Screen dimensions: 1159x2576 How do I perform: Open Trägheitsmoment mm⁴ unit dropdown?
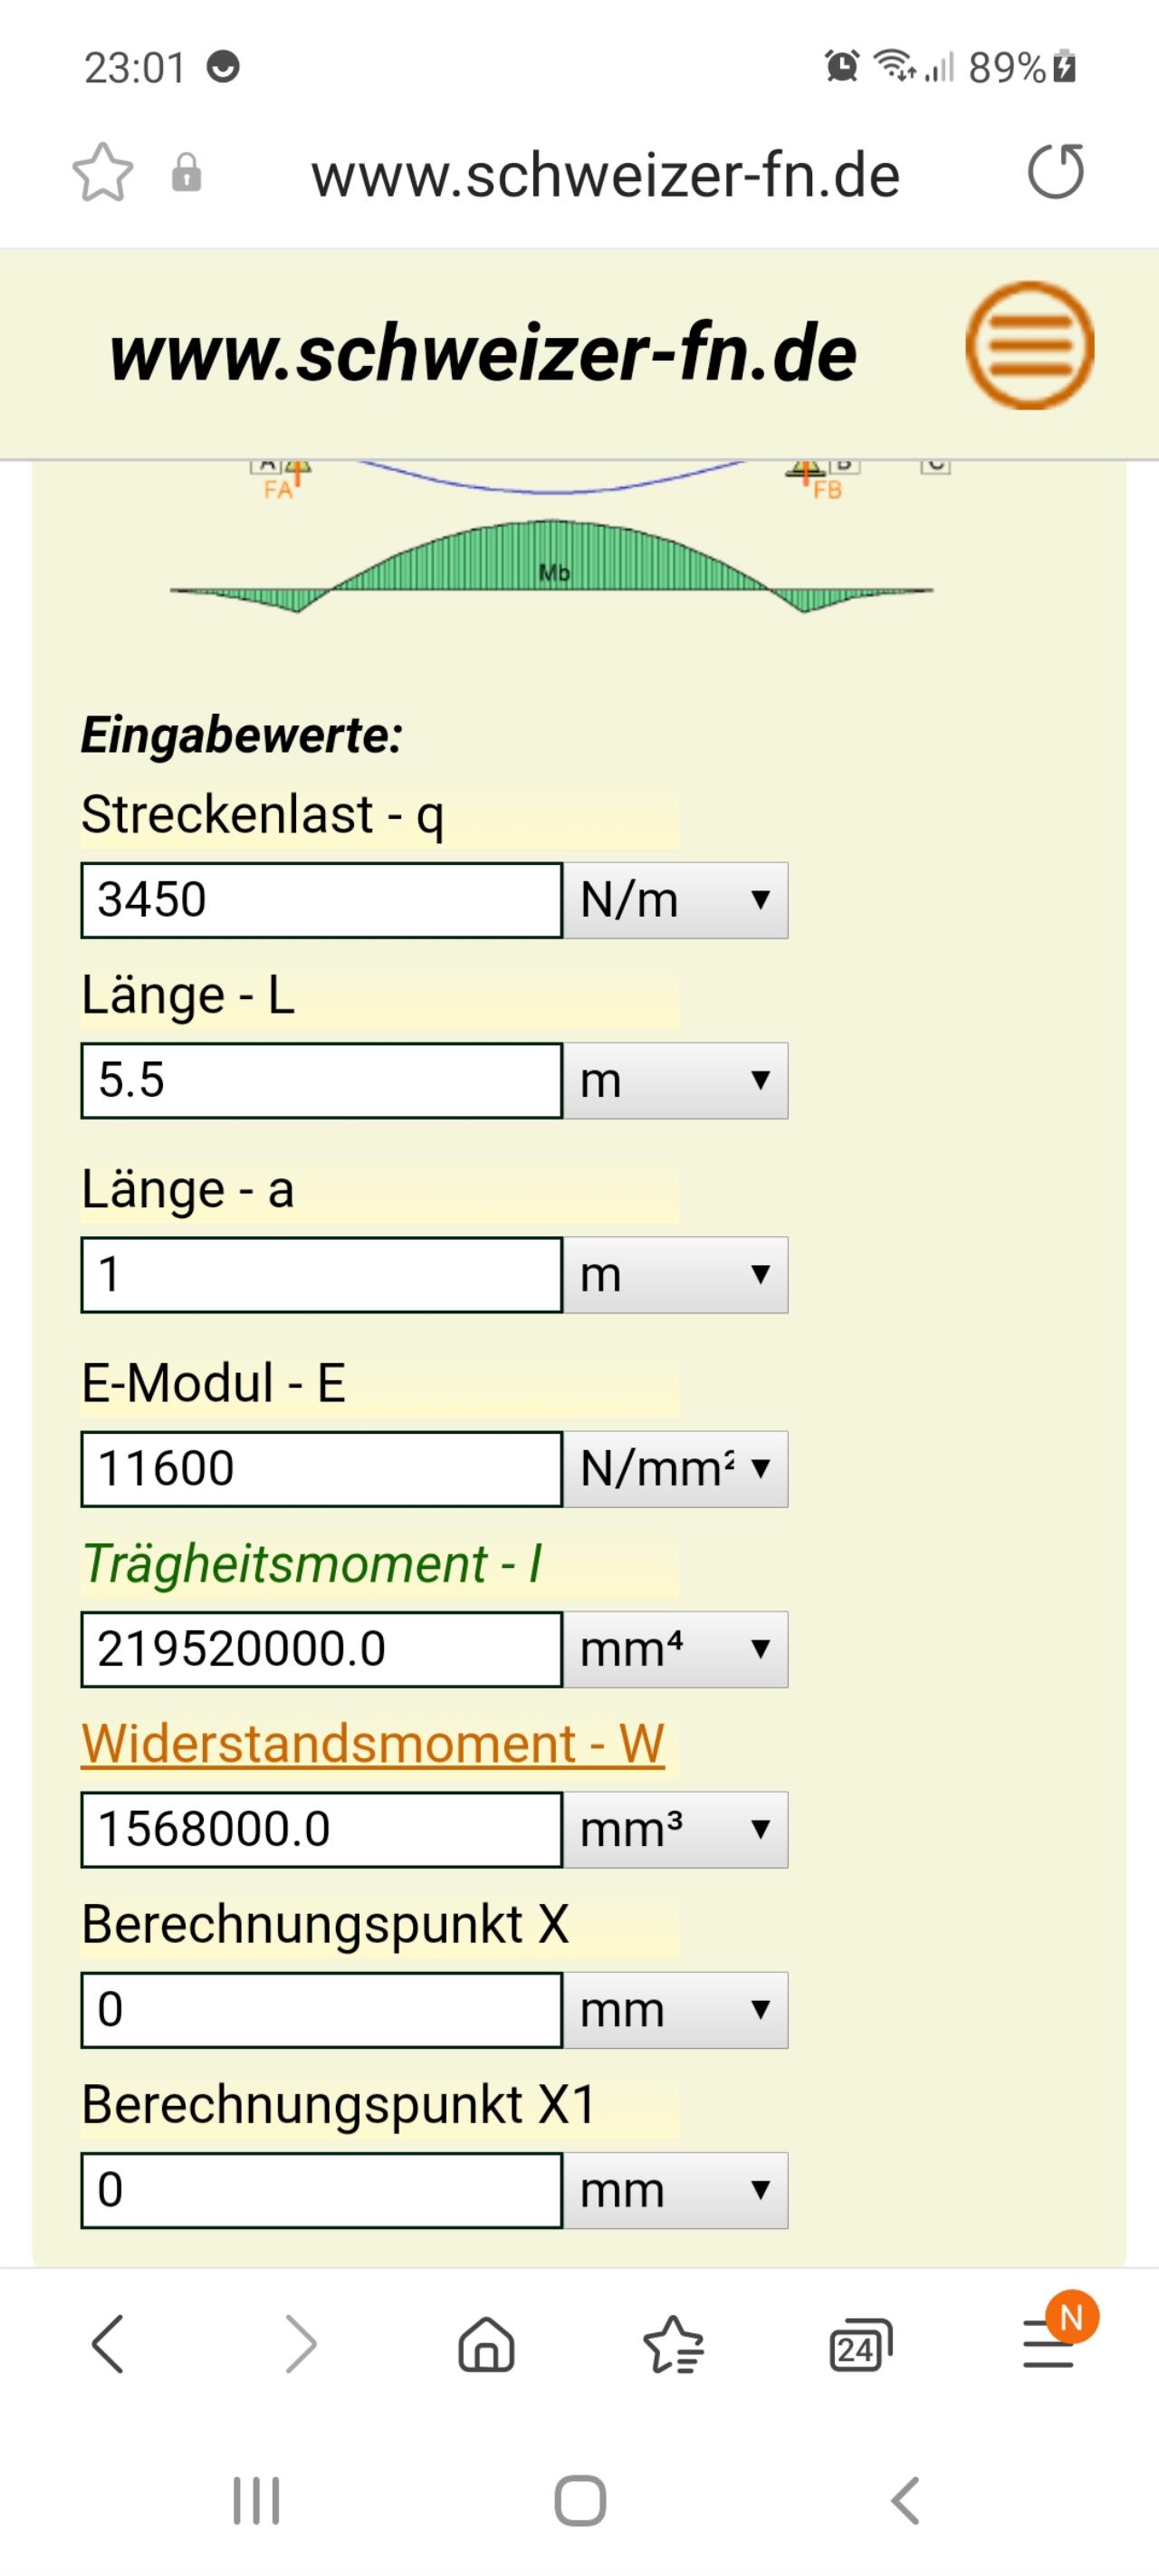point(675,1649)
